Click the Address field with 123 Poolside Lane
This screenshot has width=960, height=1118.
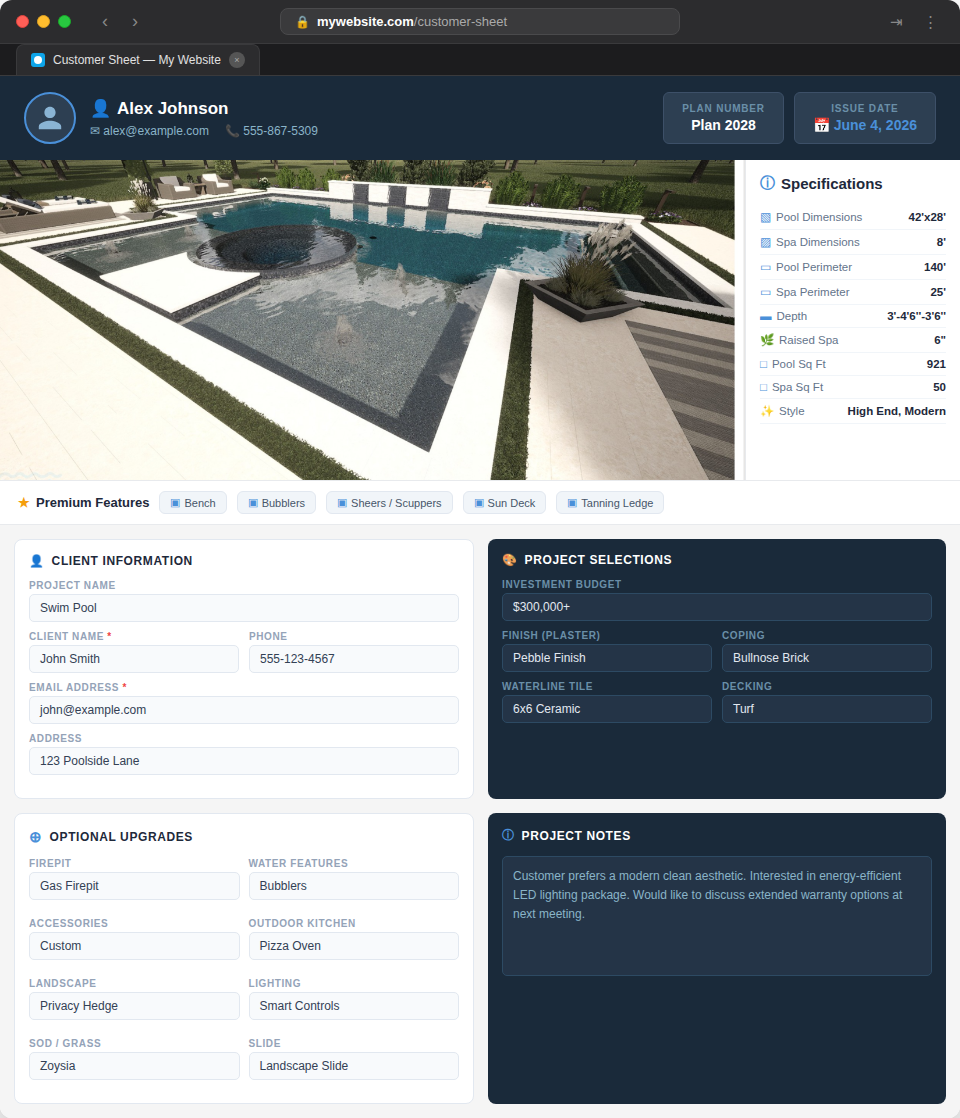point(244,761)
